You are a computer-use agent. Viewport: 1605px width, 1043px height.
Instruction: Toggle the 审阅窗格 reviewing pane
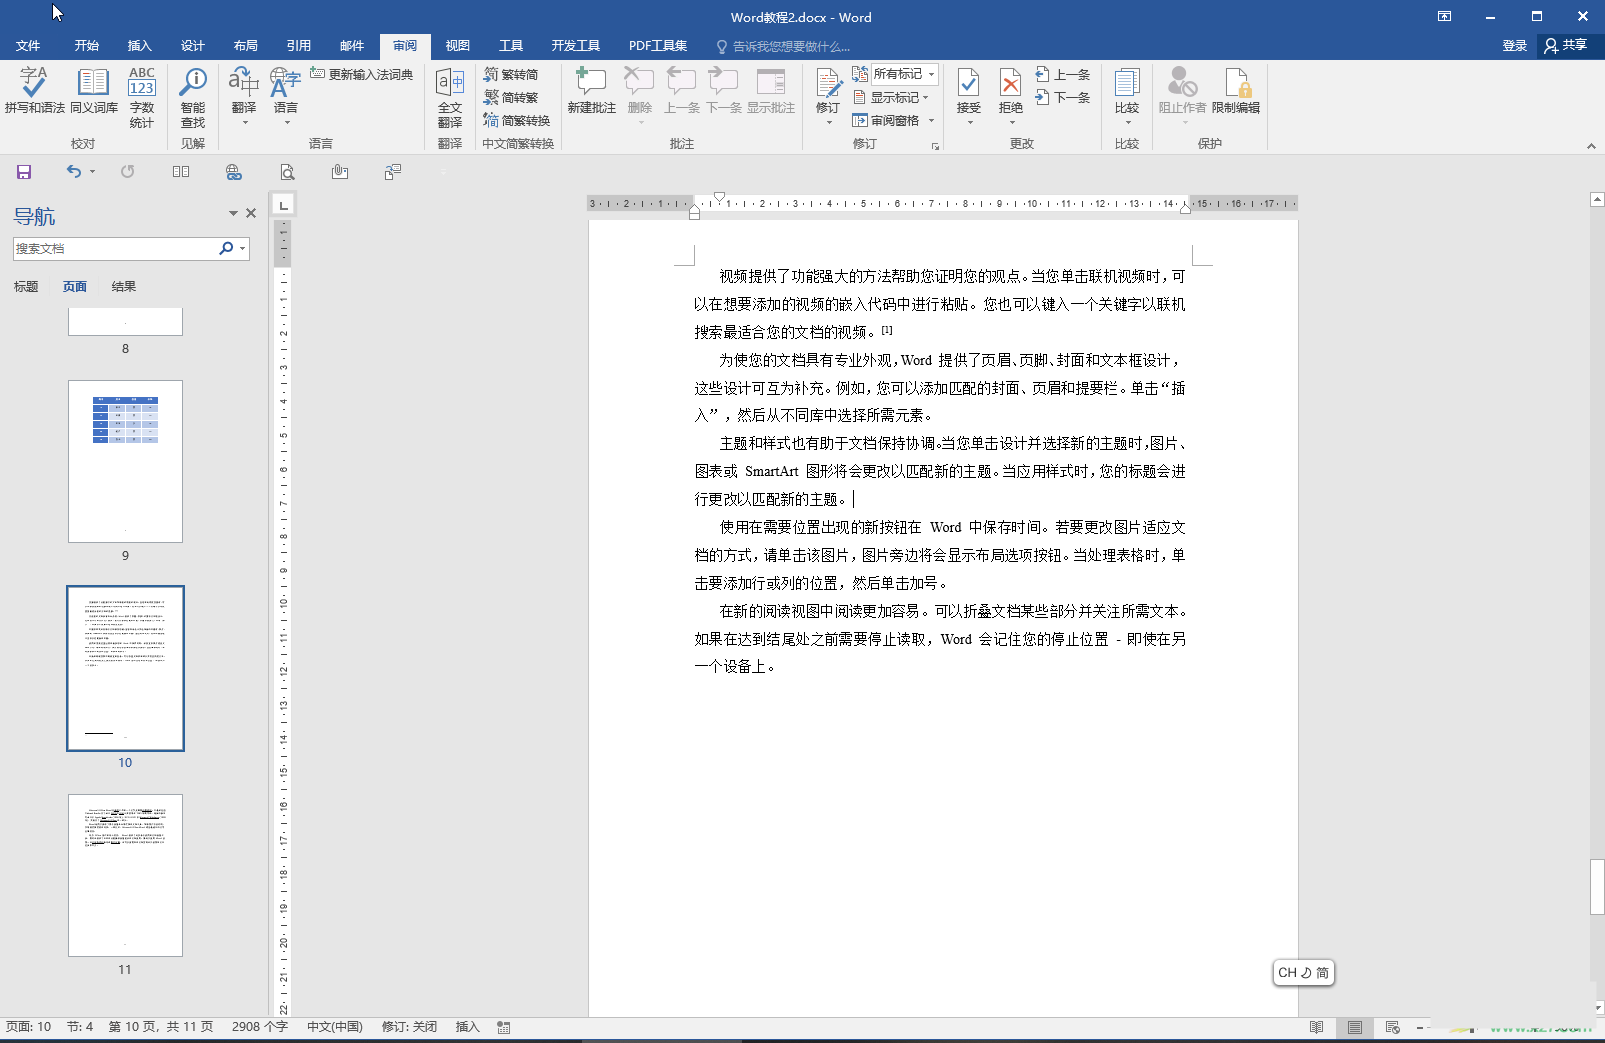[x=886, y=121]
